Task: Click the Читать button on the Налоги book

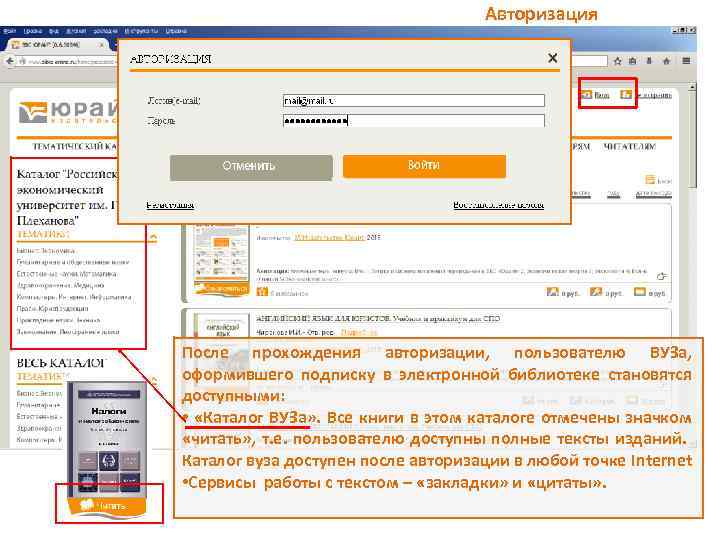Action: click(x=107, y=506)
